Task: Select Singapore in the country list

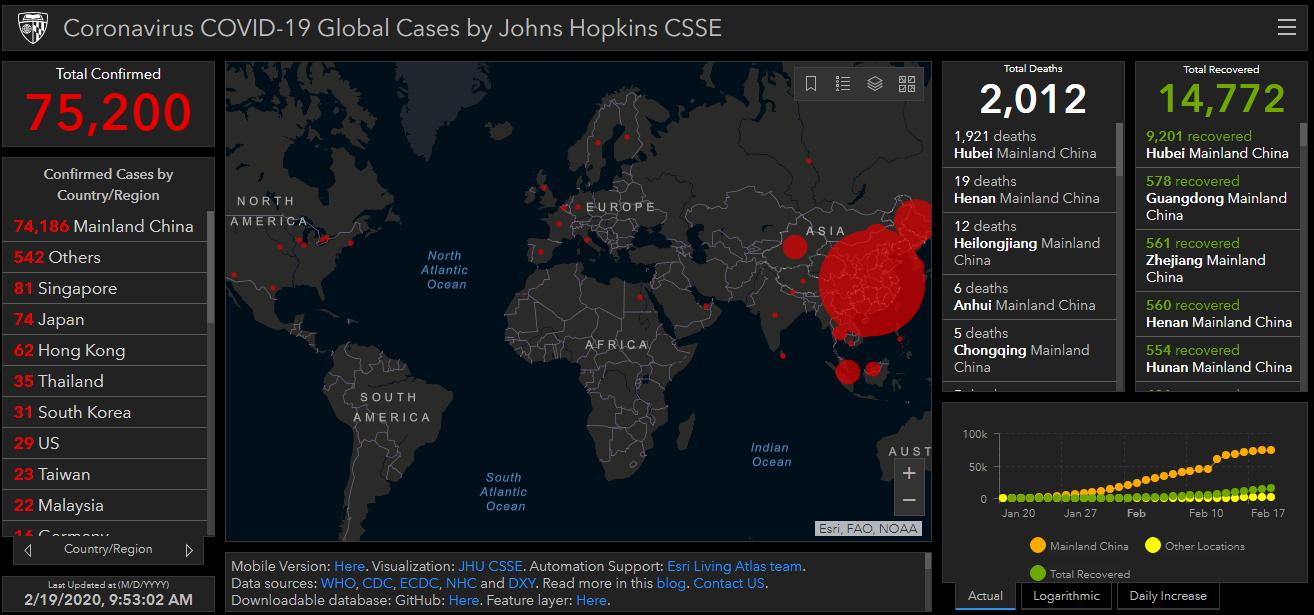Action: (x=105, y=288)
